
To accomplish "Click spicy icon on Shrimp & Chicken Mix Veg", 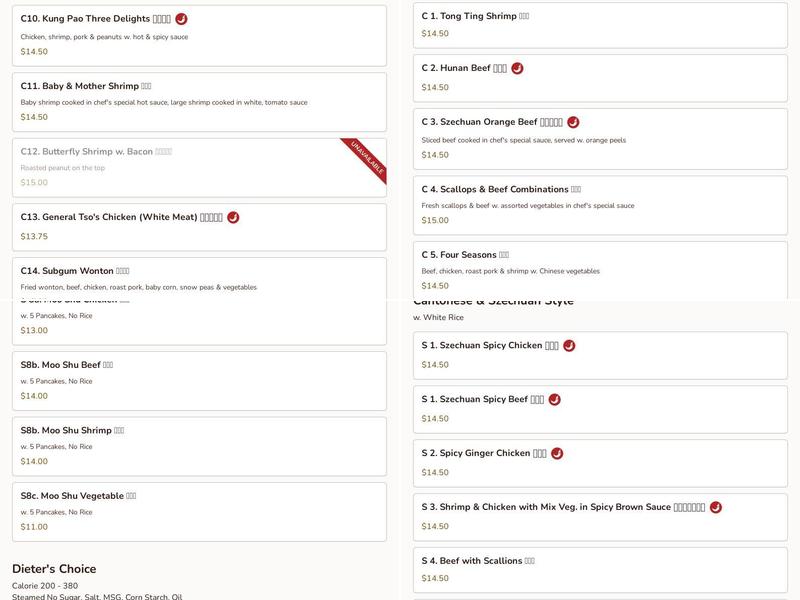I will 715,508.
